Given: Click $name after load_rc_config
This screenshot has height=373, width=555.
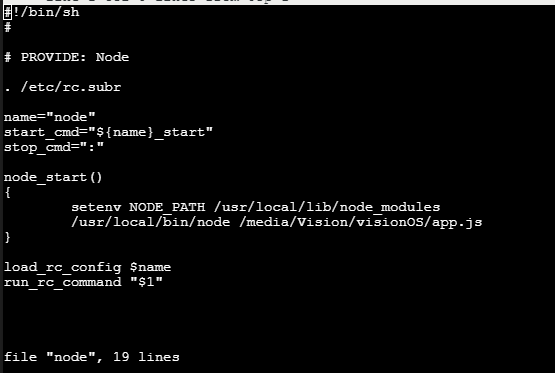Looking at the screenshot, I should 150,267.
